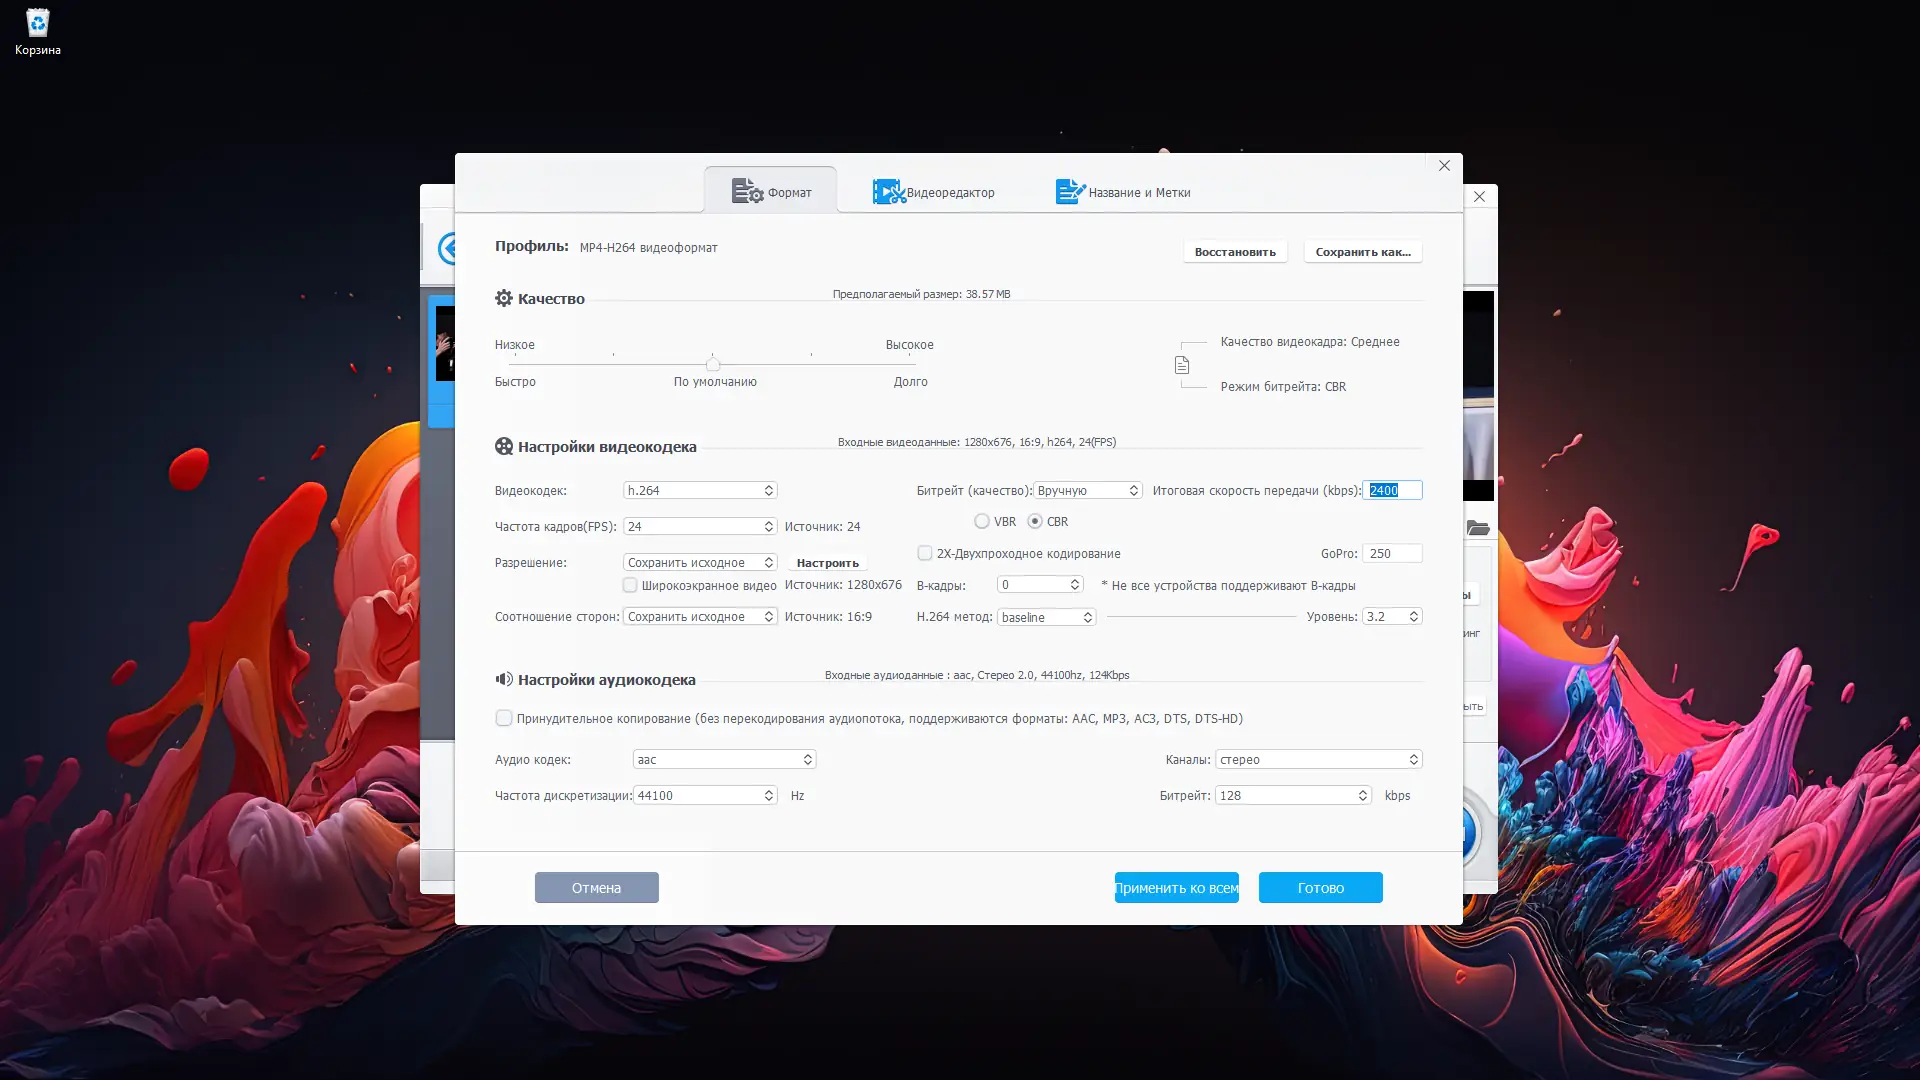This screenshot has width=1920, height=1080.
Task: Tick the forced audio copy checkbox
Action: tap(504, 718)
